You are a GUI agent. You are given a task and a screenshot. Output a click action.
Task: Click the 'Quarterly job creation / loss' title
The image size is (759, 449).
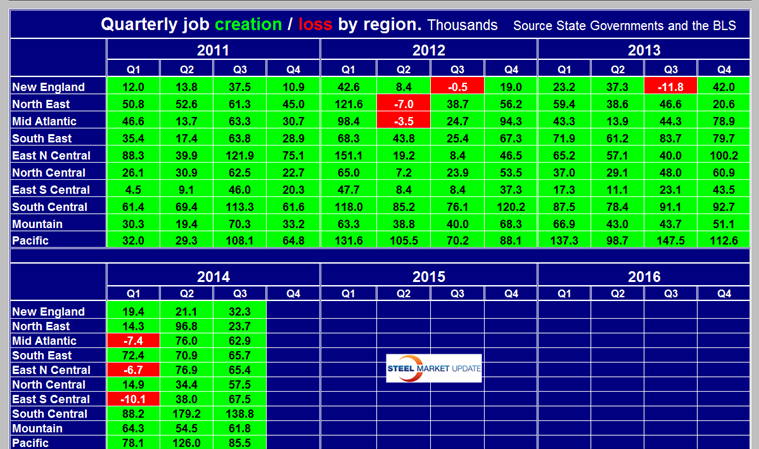tap(260, 23)
